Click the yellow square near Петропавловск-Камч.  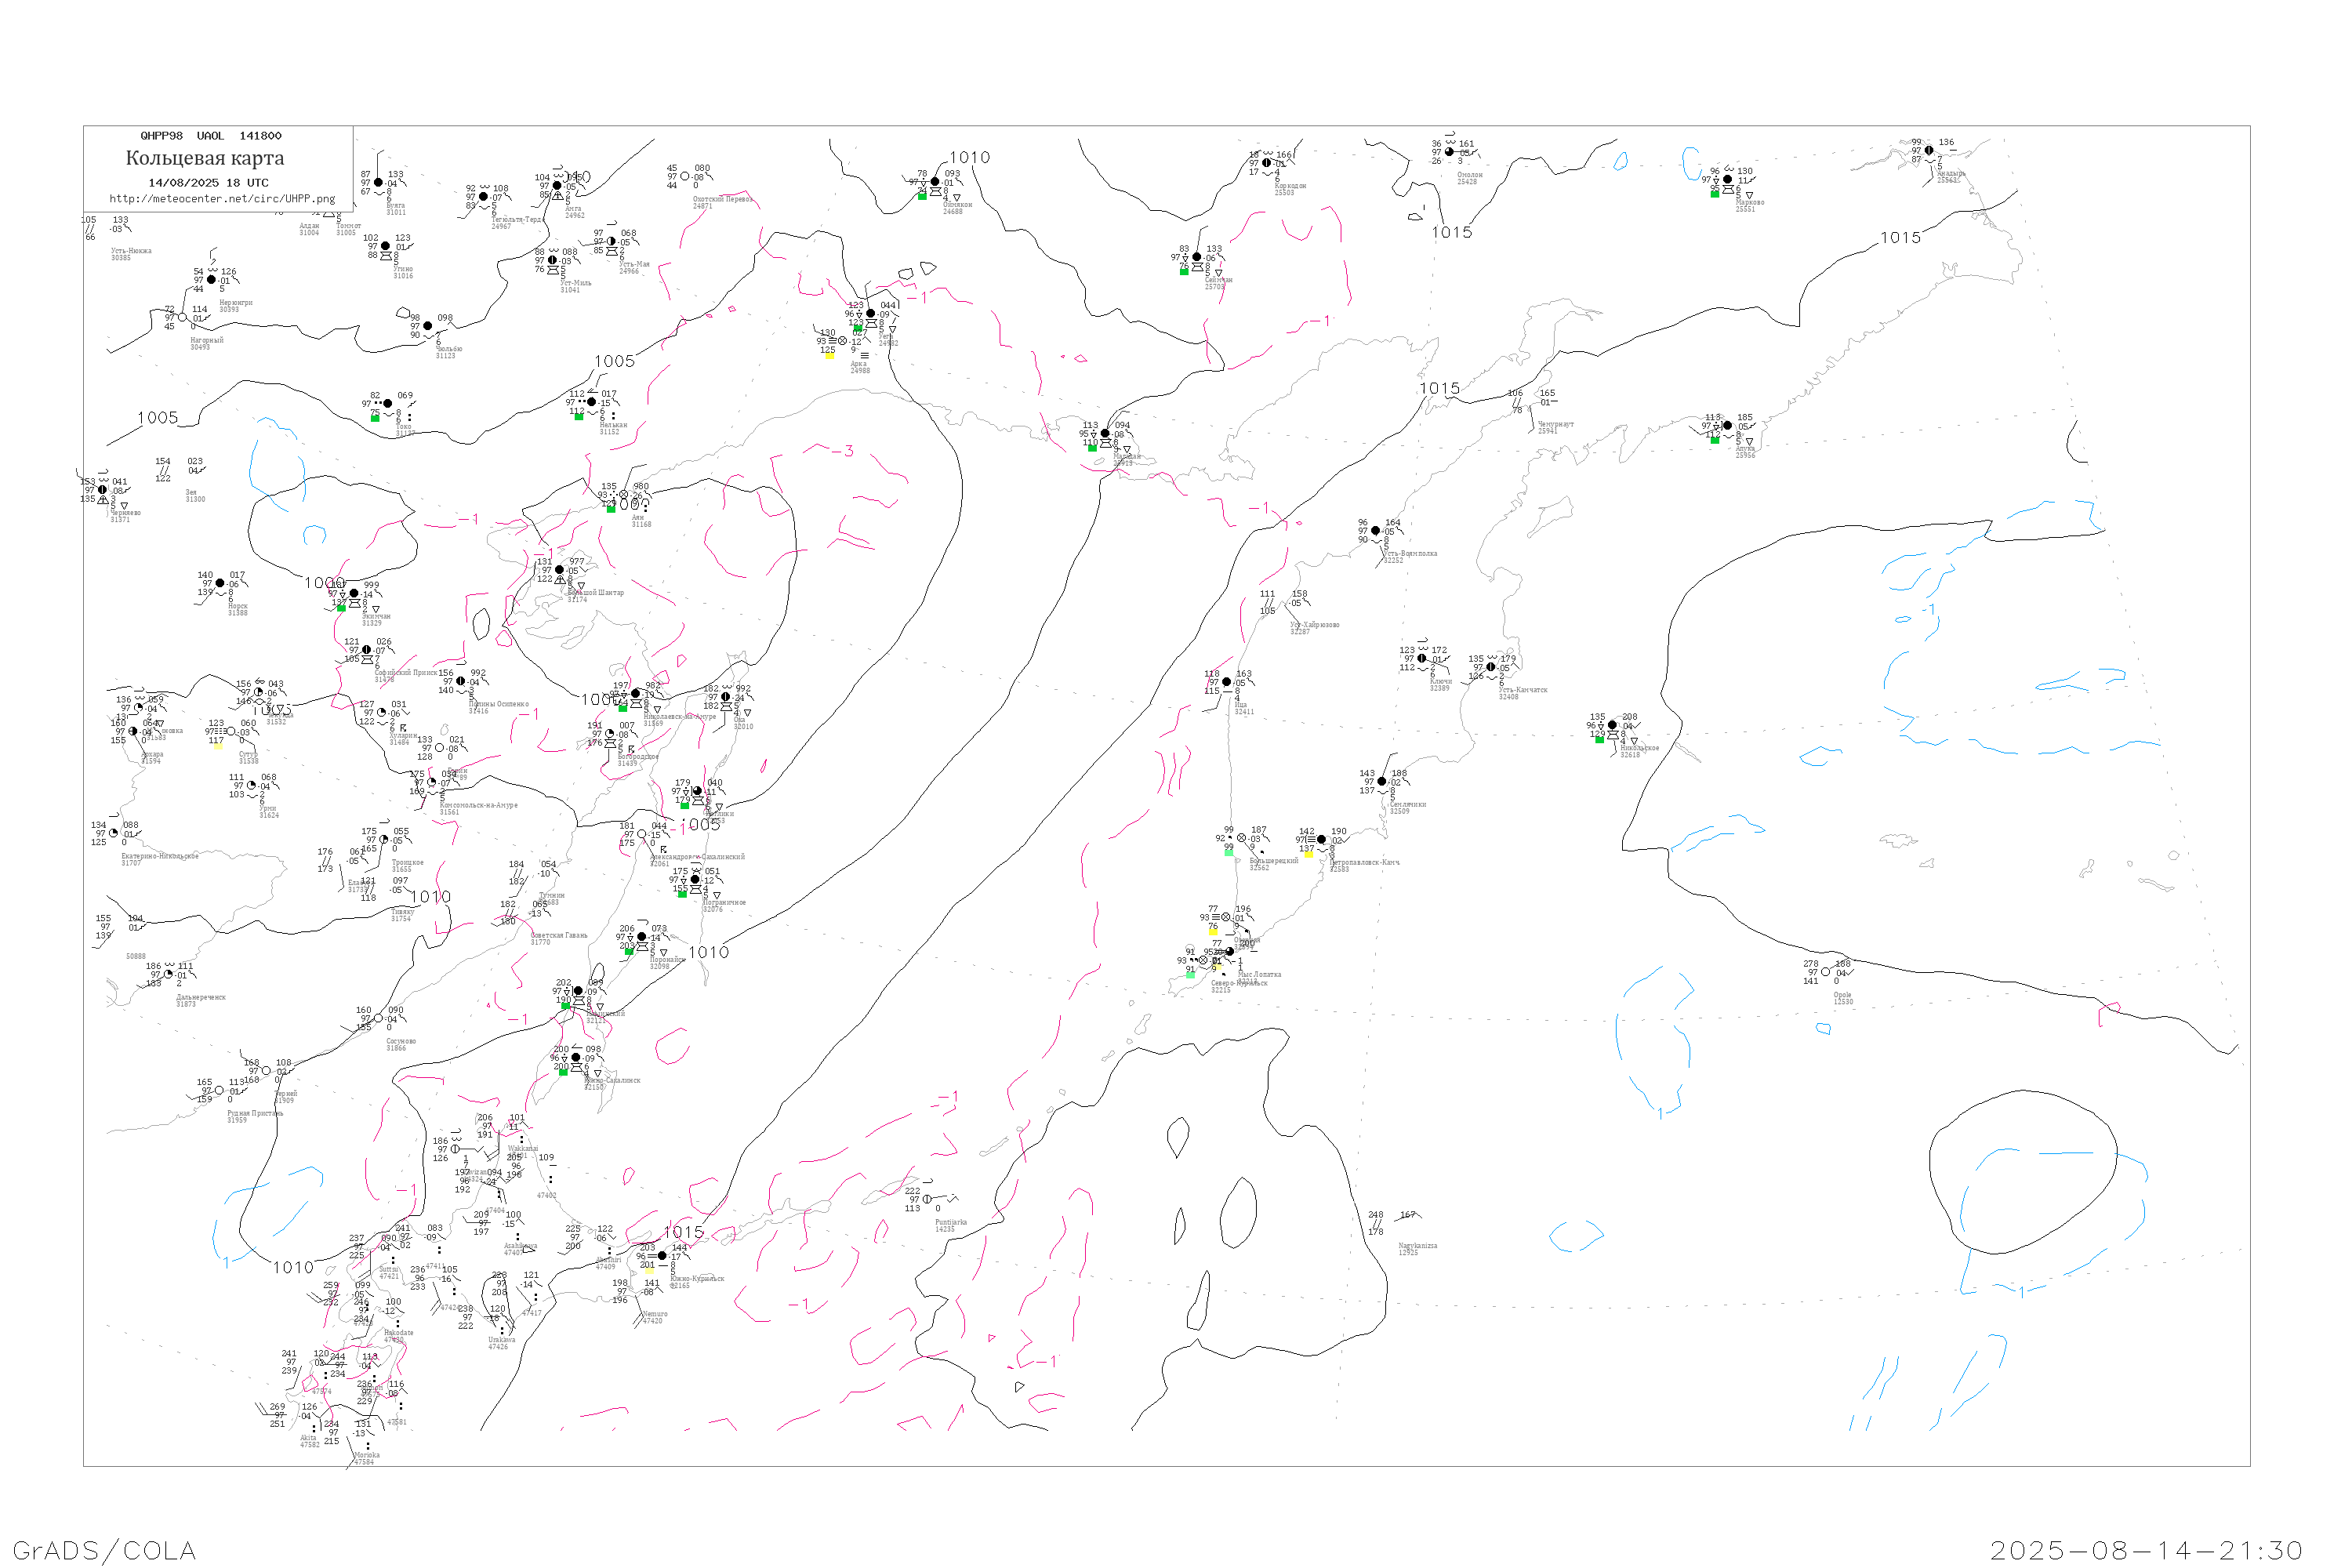click(1308, 854)
